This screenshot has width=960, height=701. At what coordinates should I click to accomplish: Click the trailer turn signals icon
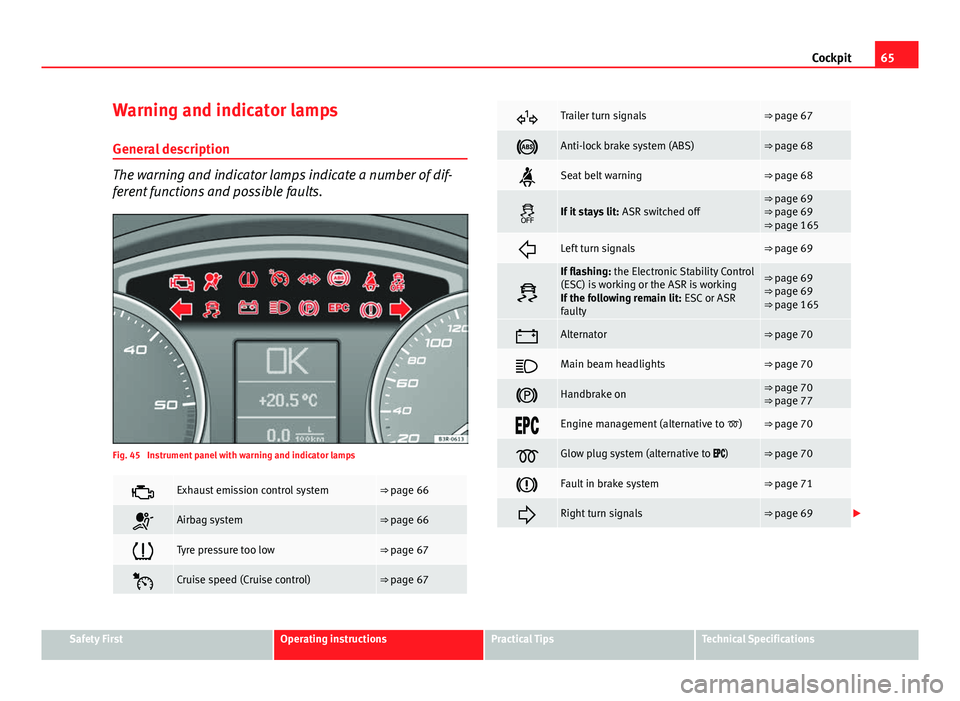pyautogui.click(x=527, y=117)
